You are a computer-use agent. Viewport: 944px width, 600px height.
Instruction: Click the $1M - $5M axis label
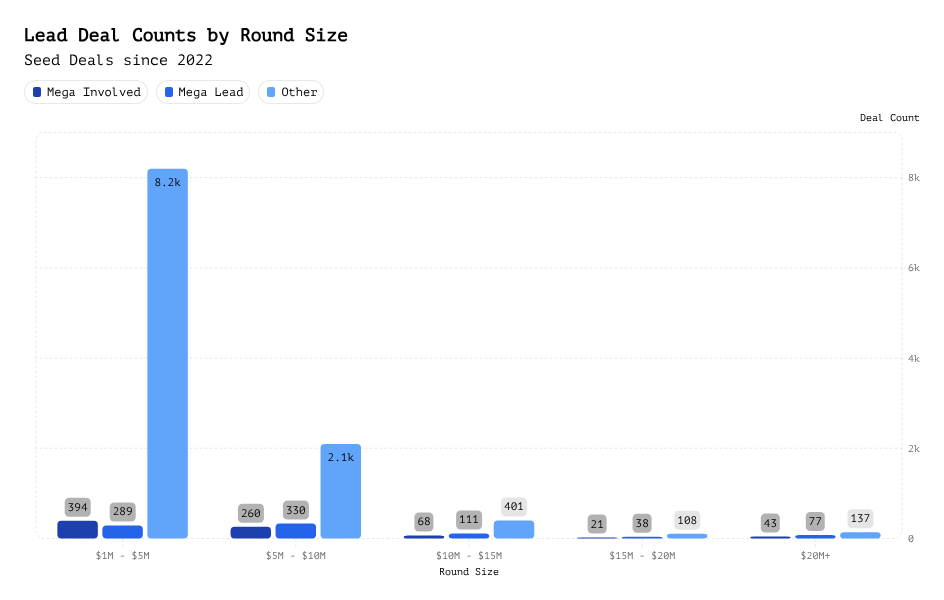122,555
